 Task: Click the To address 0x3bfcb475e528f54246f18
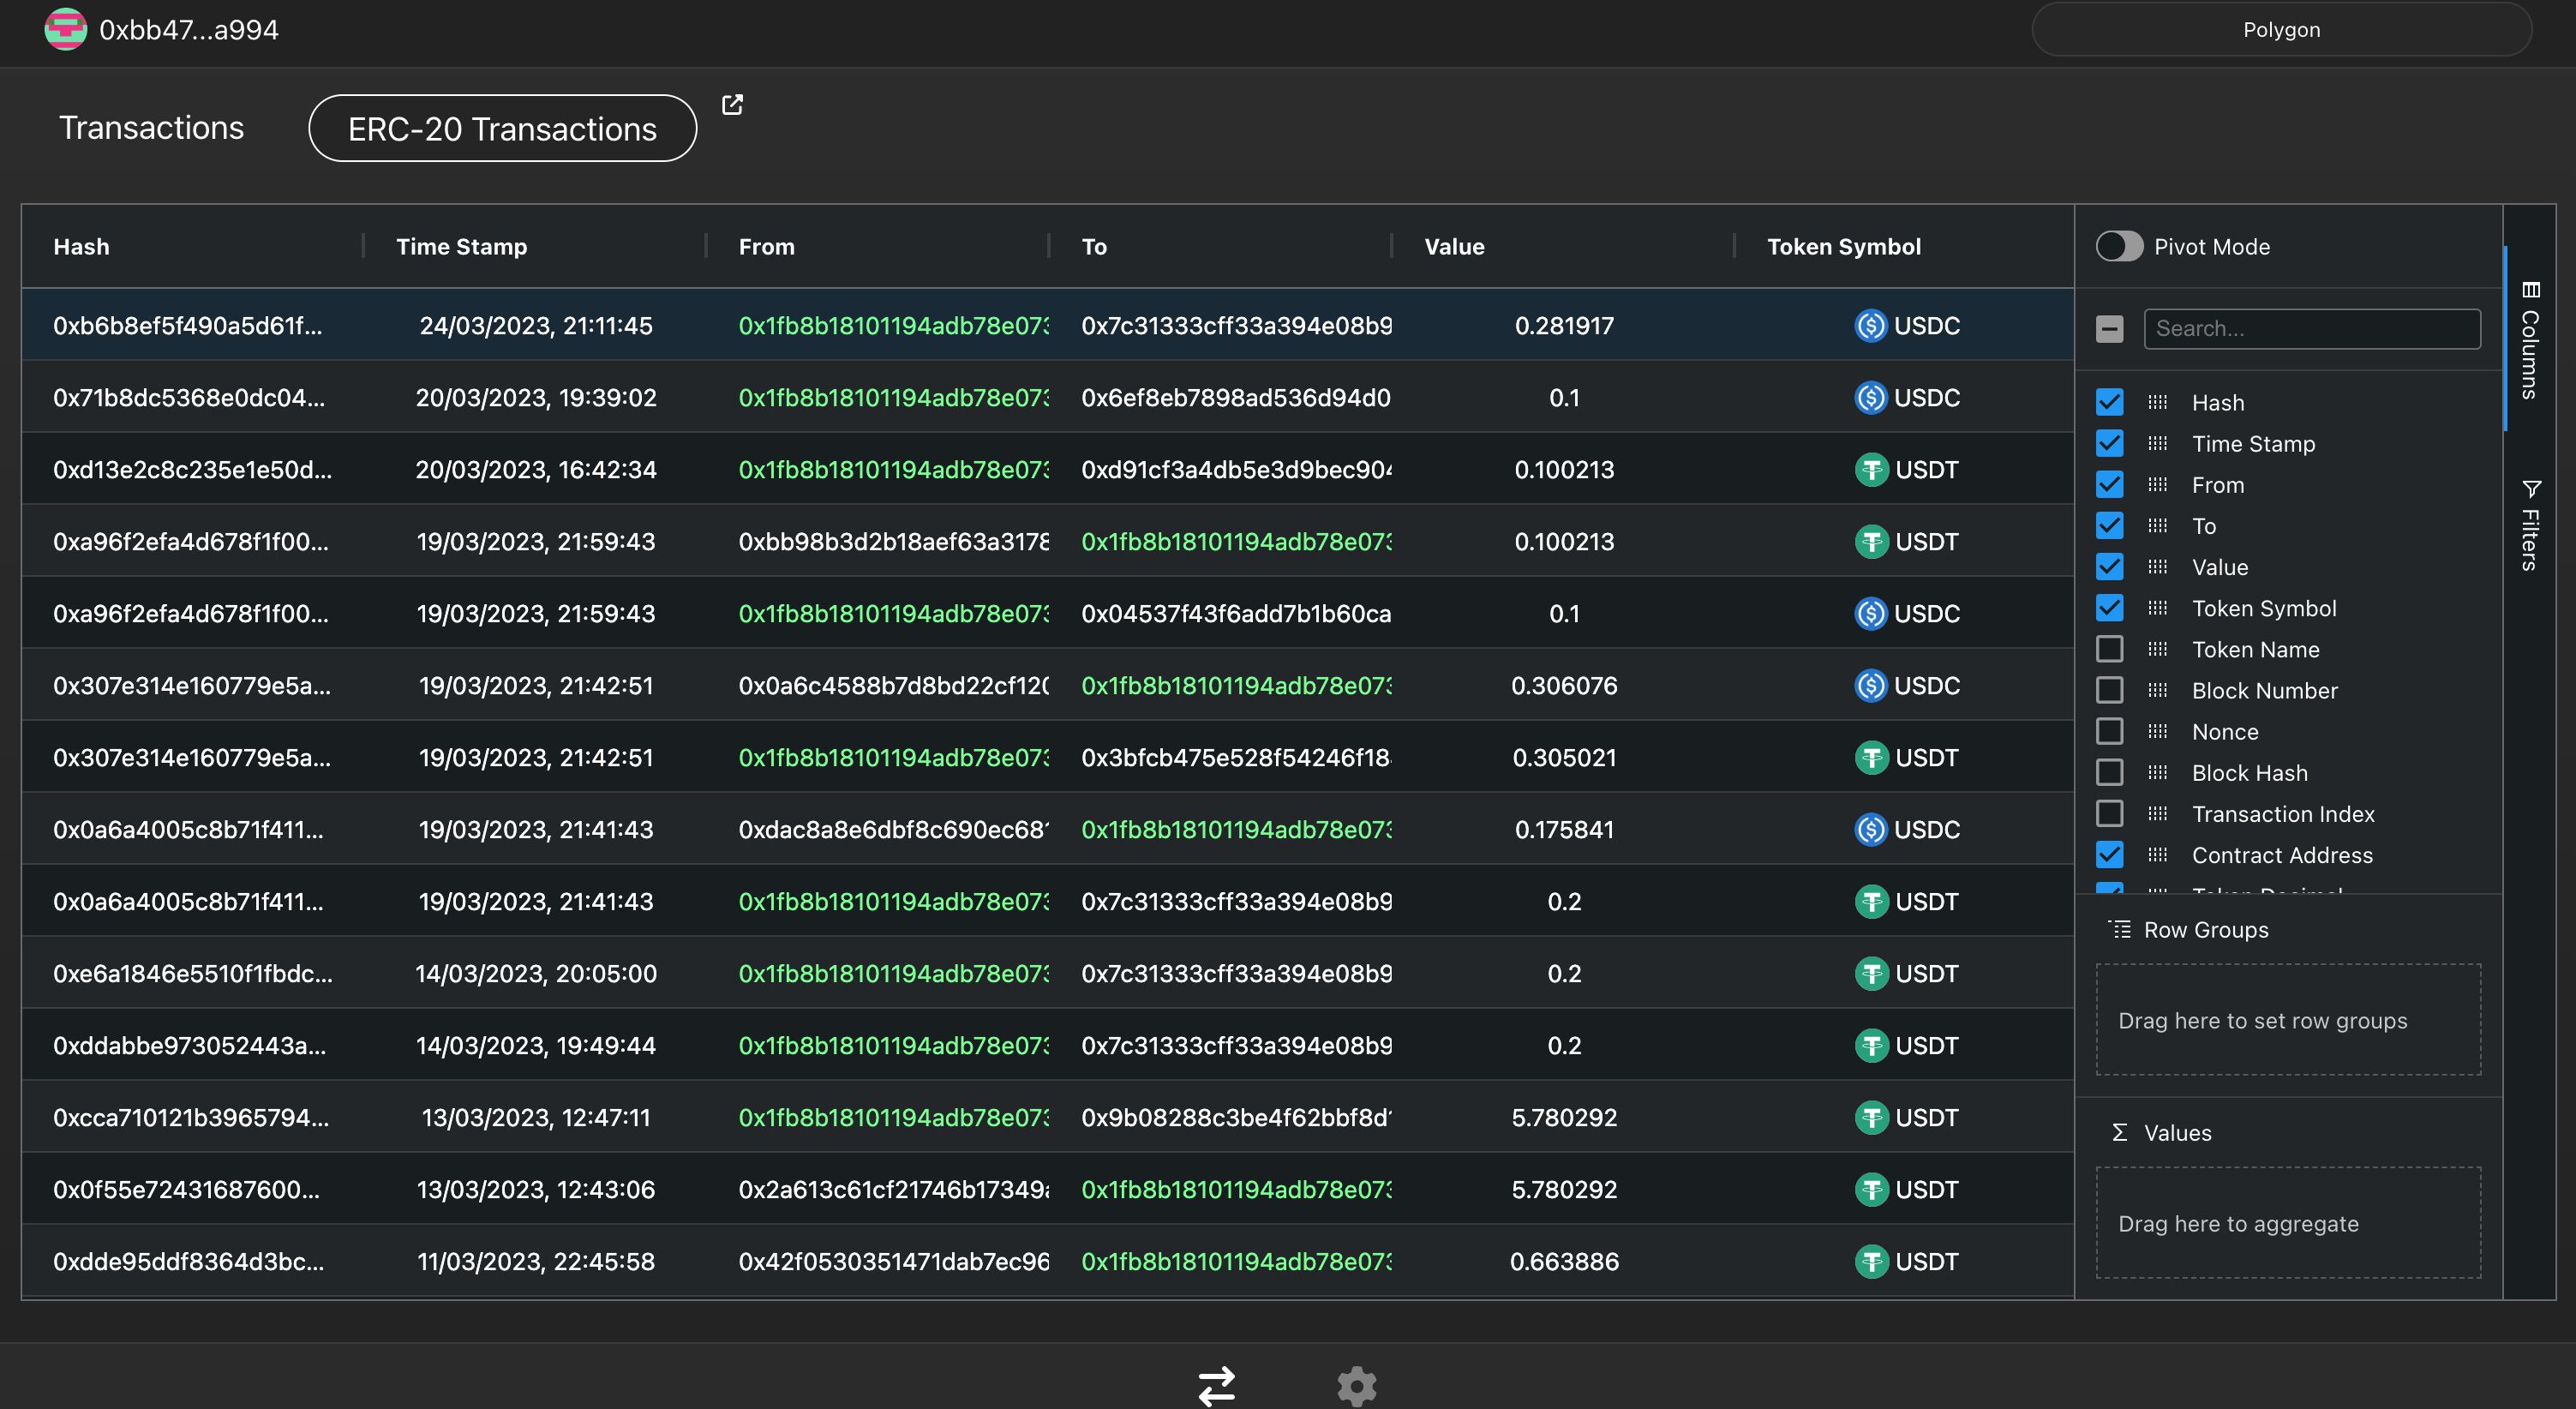[x=1236, y=757]
